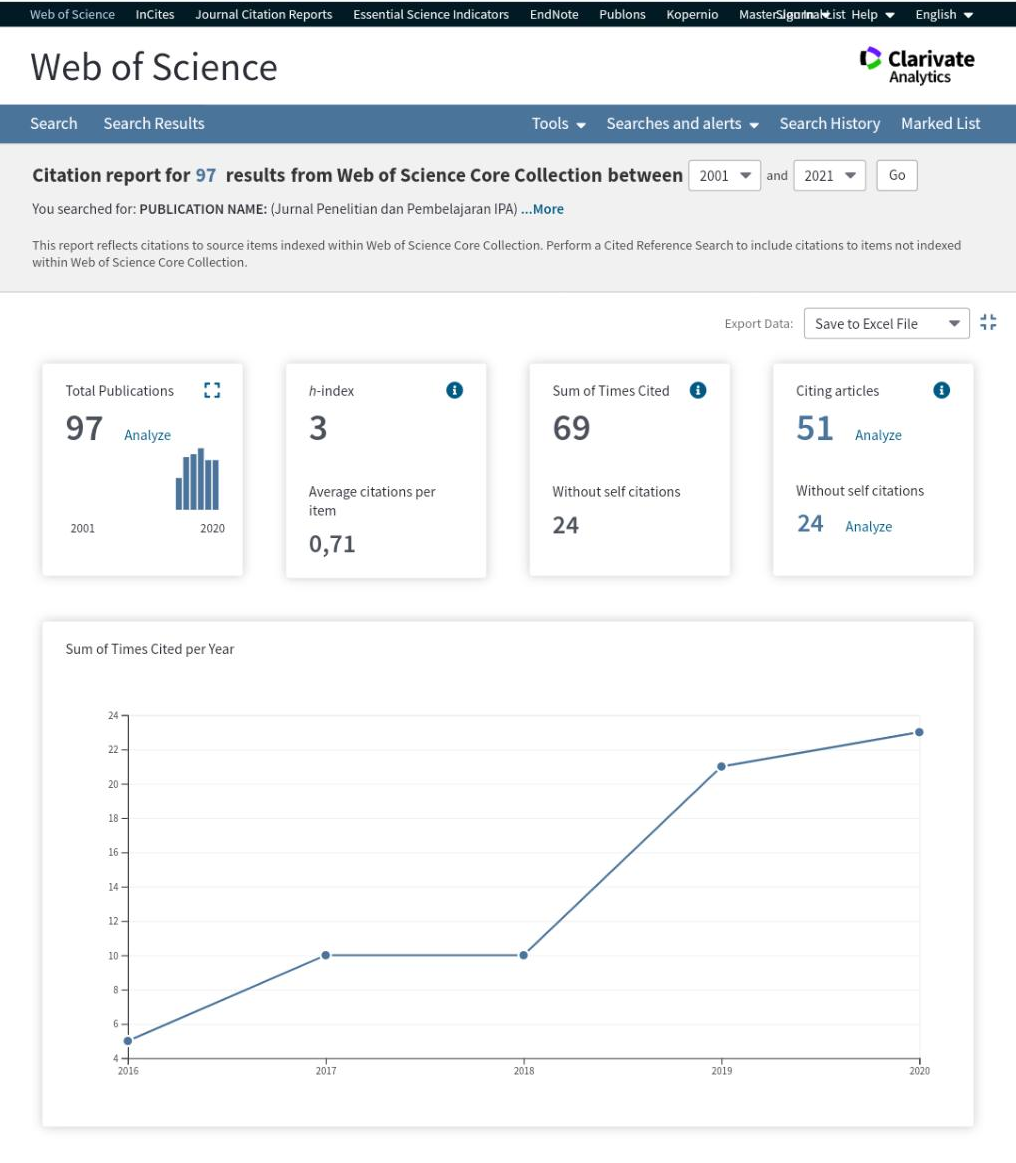Screen dimensions: 1016x1163
Task: Expand the Tools menu
Action: [x=558, y=124]
